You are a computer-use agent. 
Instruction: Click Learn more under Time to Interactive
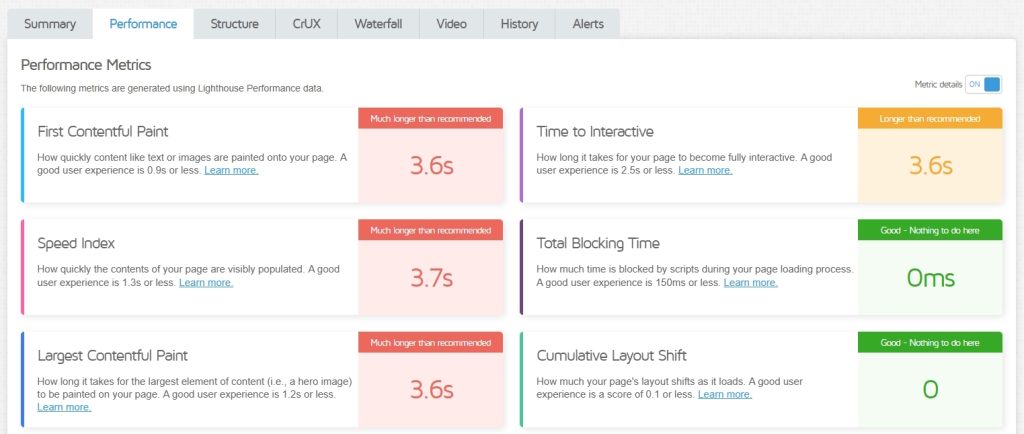click(x=705, y=171)
